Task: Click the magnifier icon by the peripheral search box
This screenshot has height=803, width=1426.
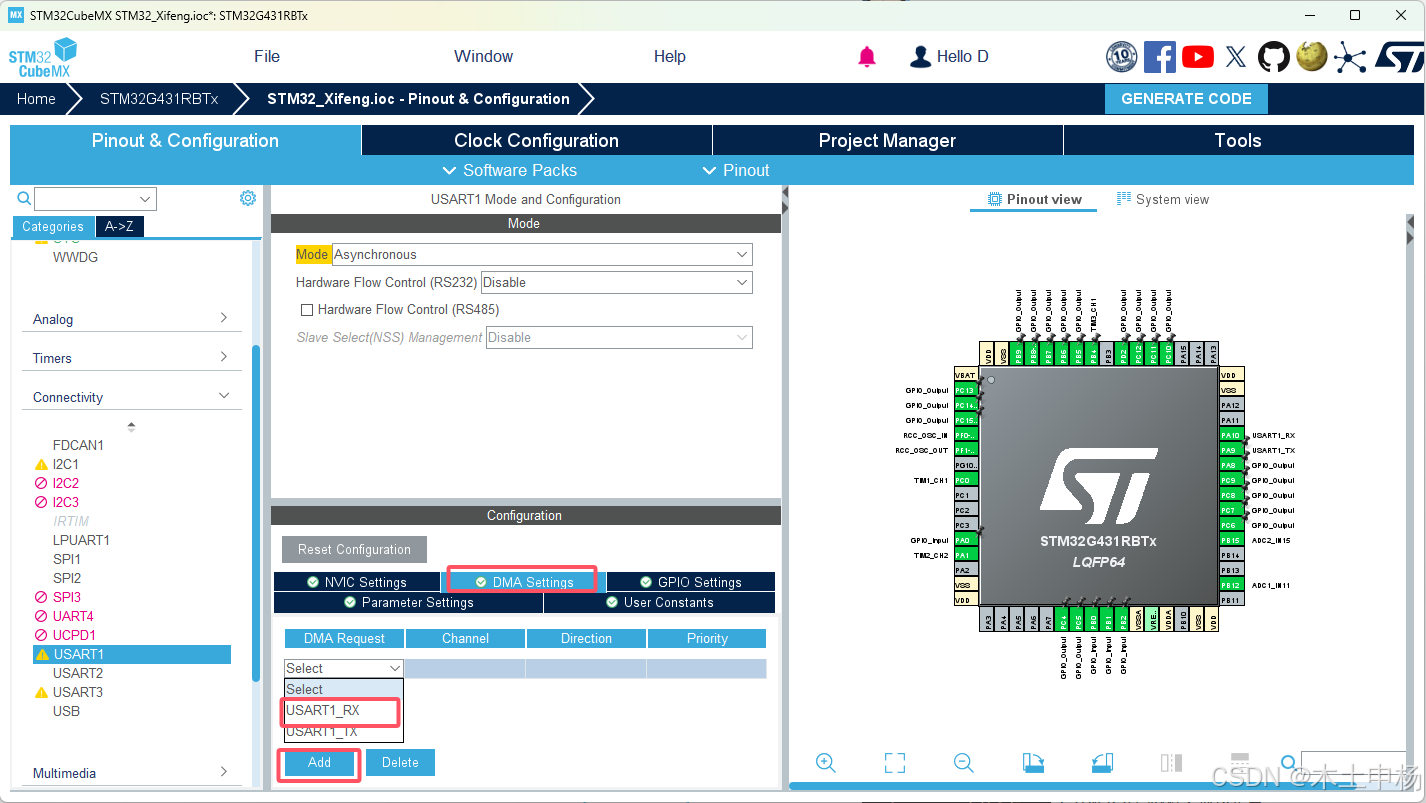Action: [24, 198]
